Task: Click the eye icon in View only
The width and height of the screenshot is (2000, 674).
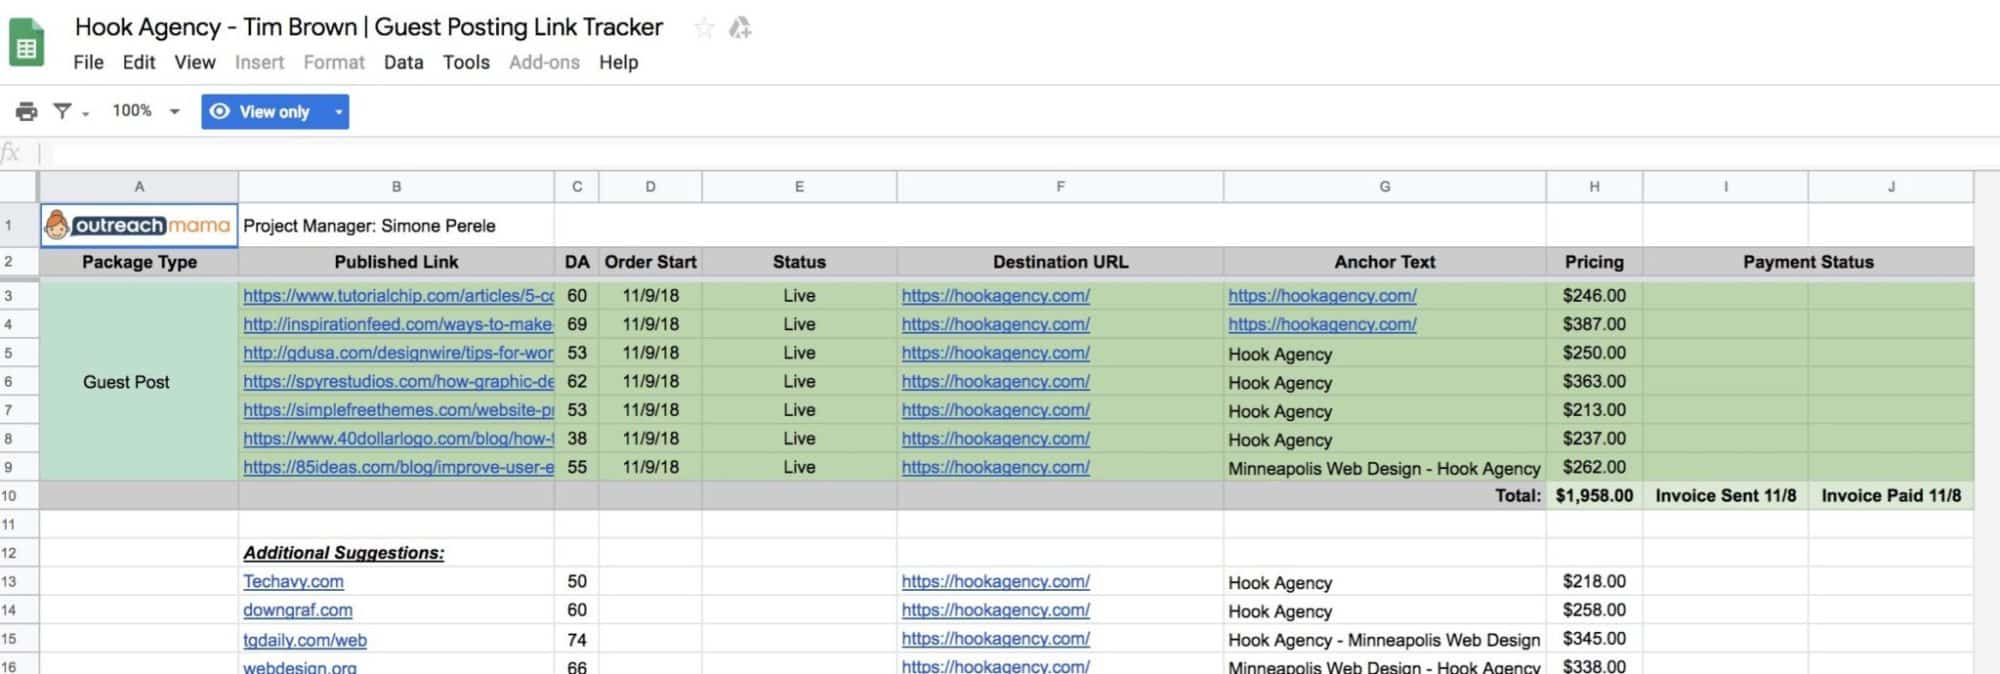Action: coord(220,111)
